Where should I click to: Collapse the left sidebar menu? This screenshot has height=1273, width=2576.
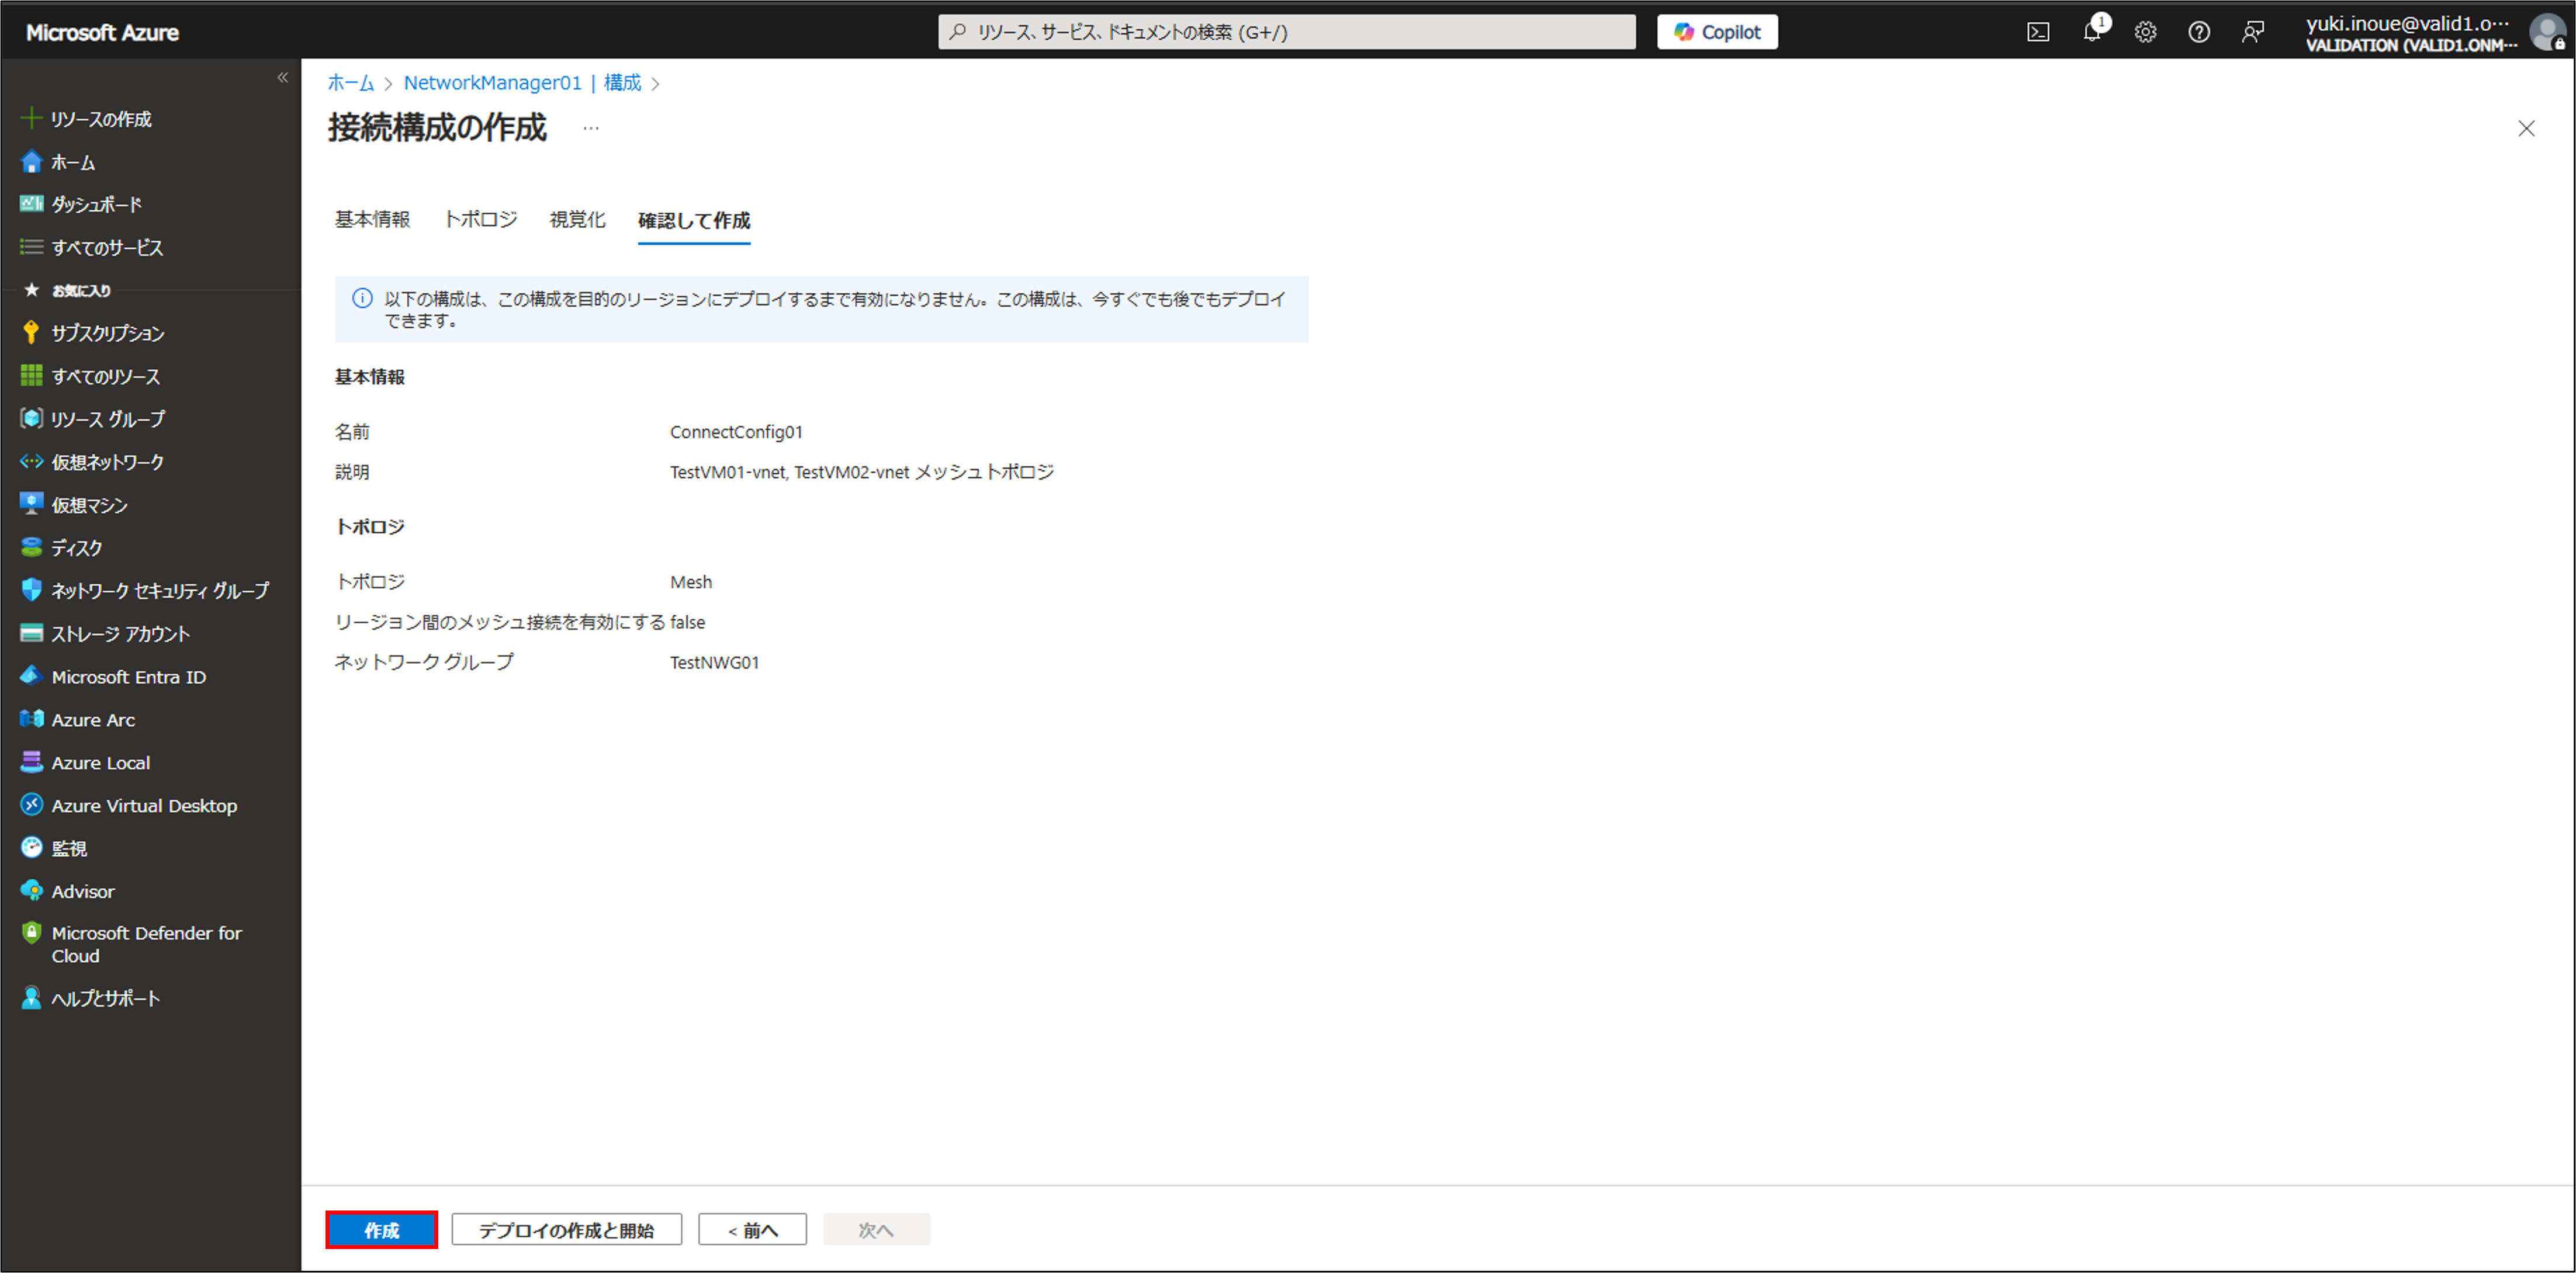[x=282, y=78]
